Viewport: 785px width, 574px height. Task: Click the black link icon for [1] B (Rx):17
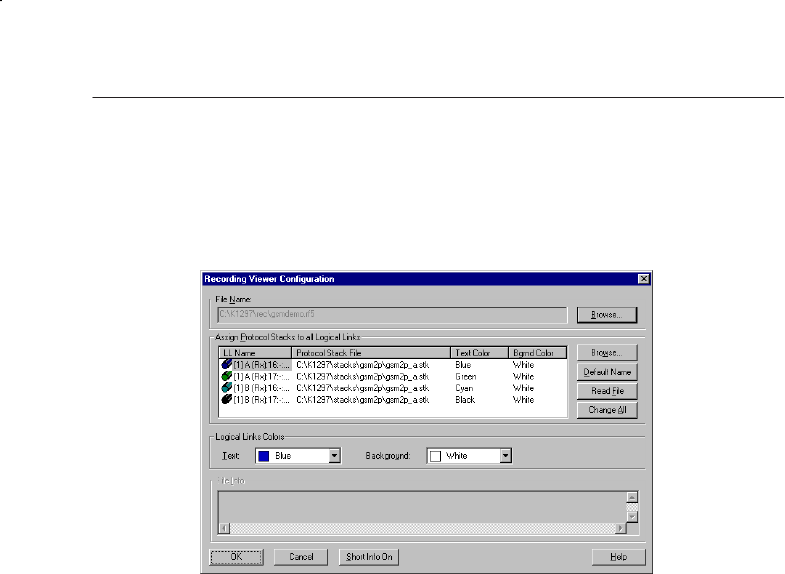pyautogui.click(x=226, y=399)
